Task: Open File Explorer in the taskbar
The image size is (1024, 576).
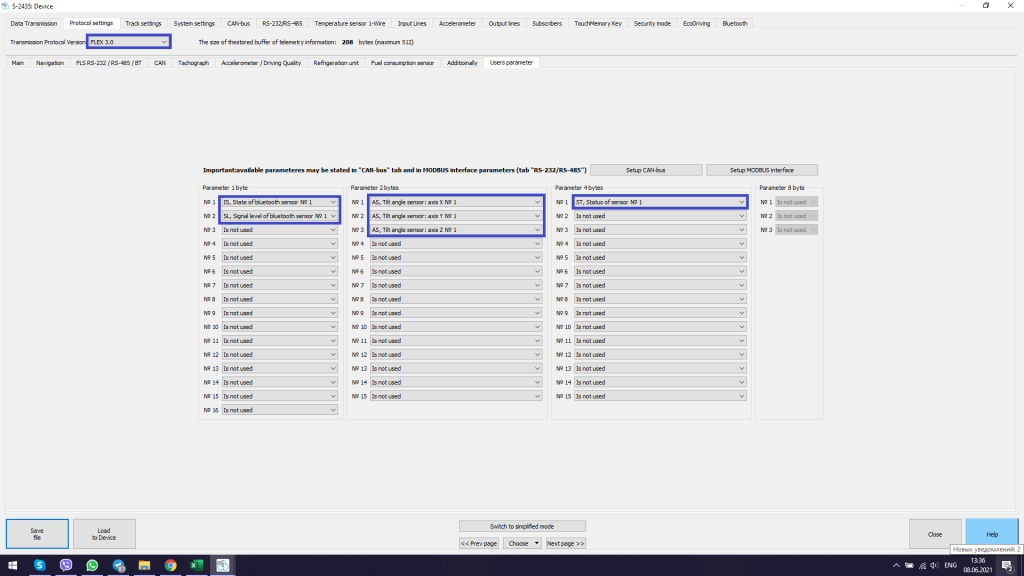Action: pyautogui.click(x=144, y=566)
